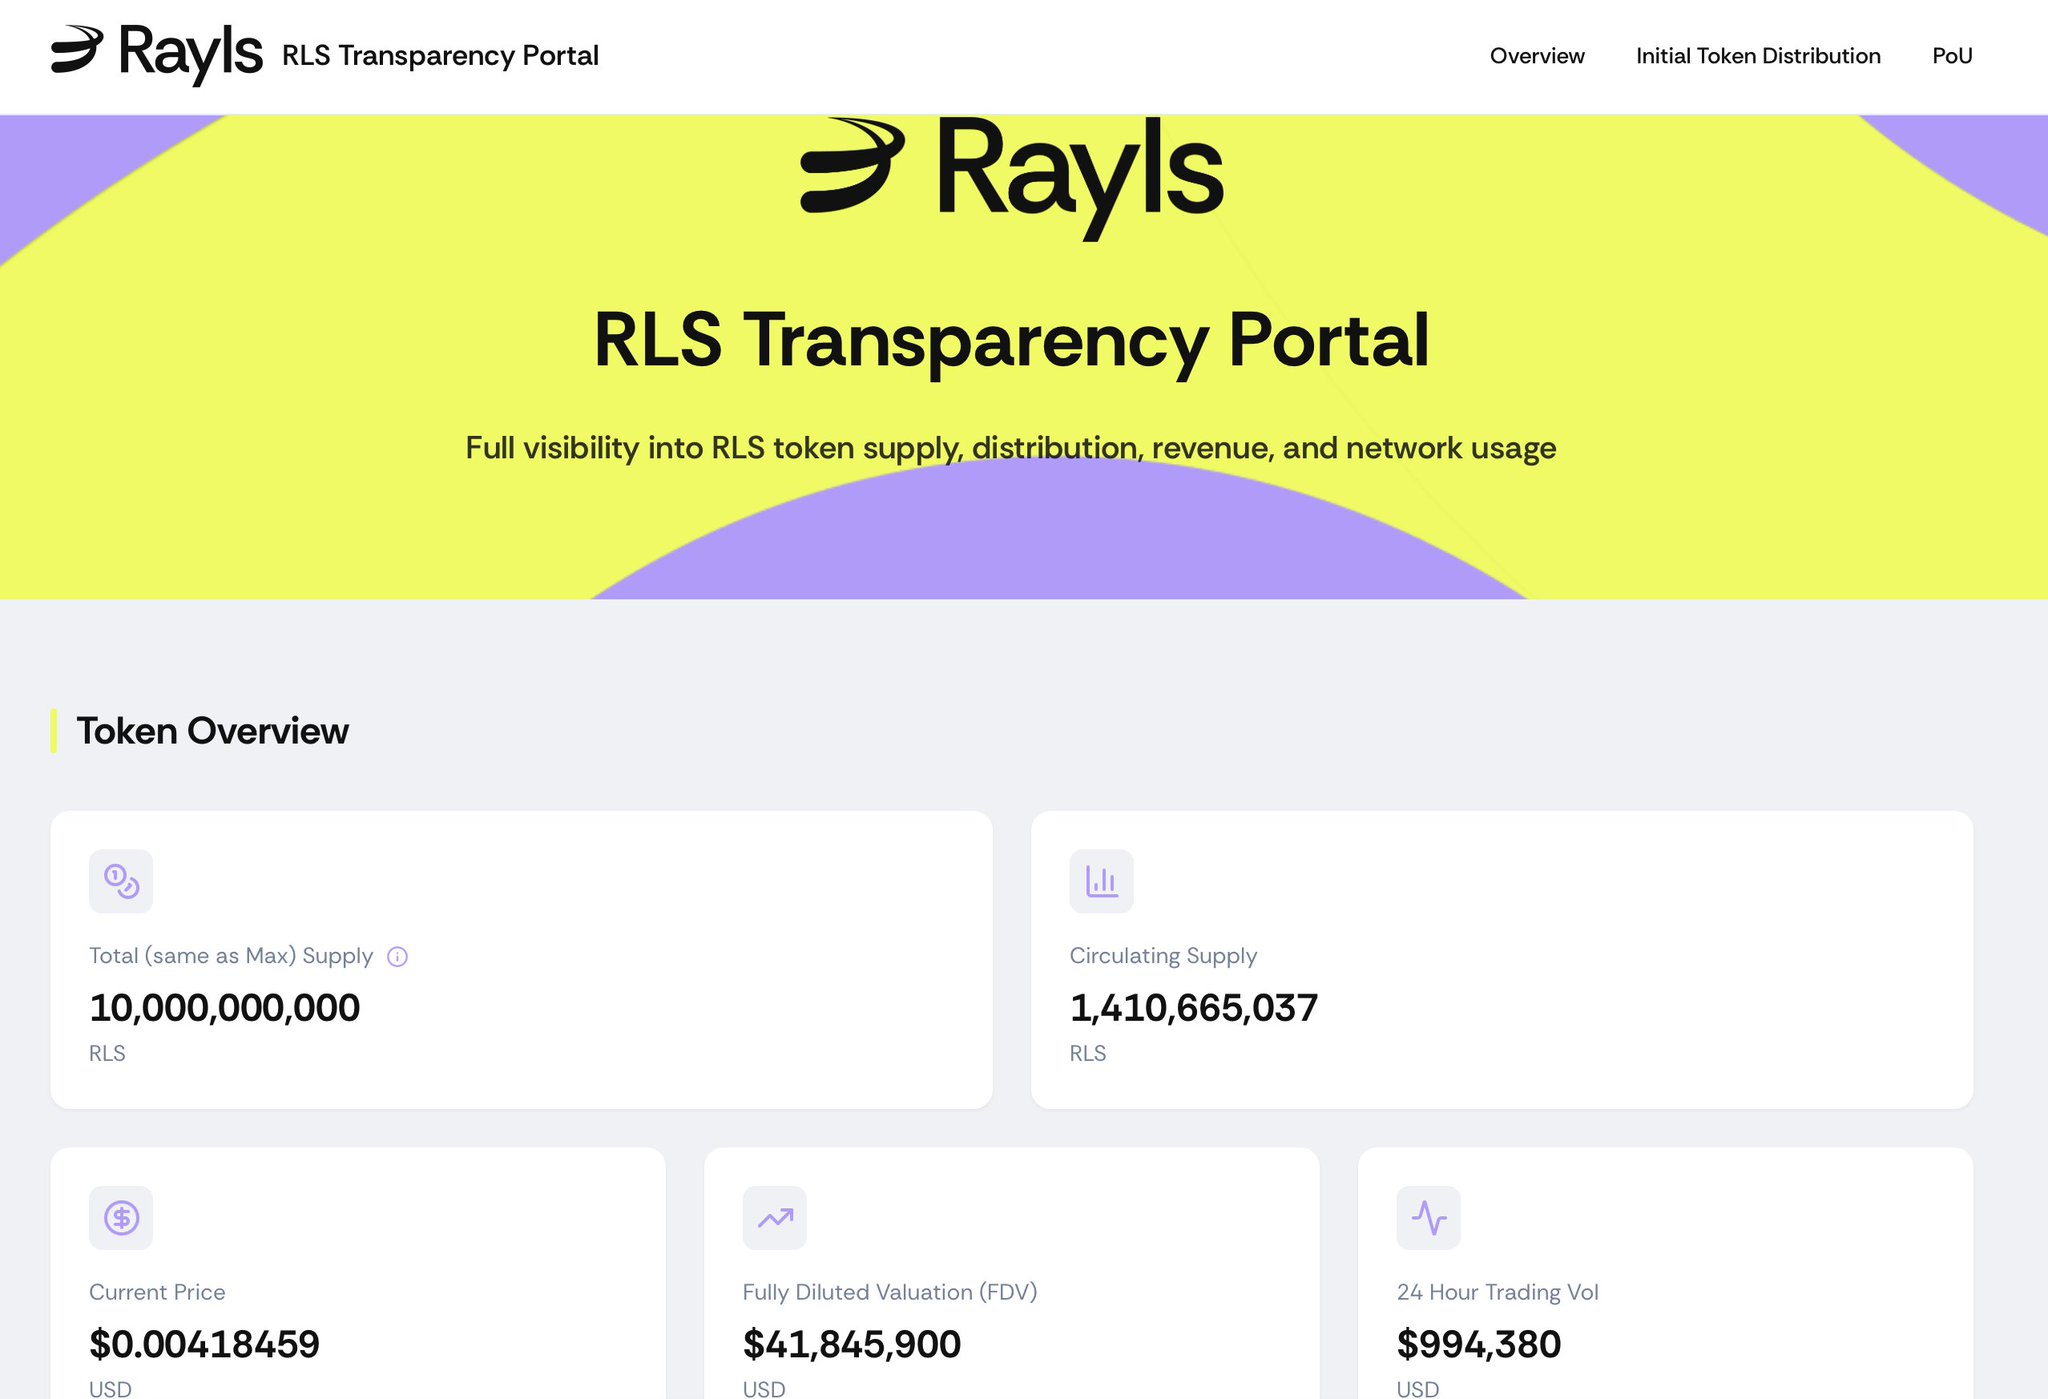Open the PoU navigation link
This screenshot has width=2048, height=1399.
(x=1952, y=56)
